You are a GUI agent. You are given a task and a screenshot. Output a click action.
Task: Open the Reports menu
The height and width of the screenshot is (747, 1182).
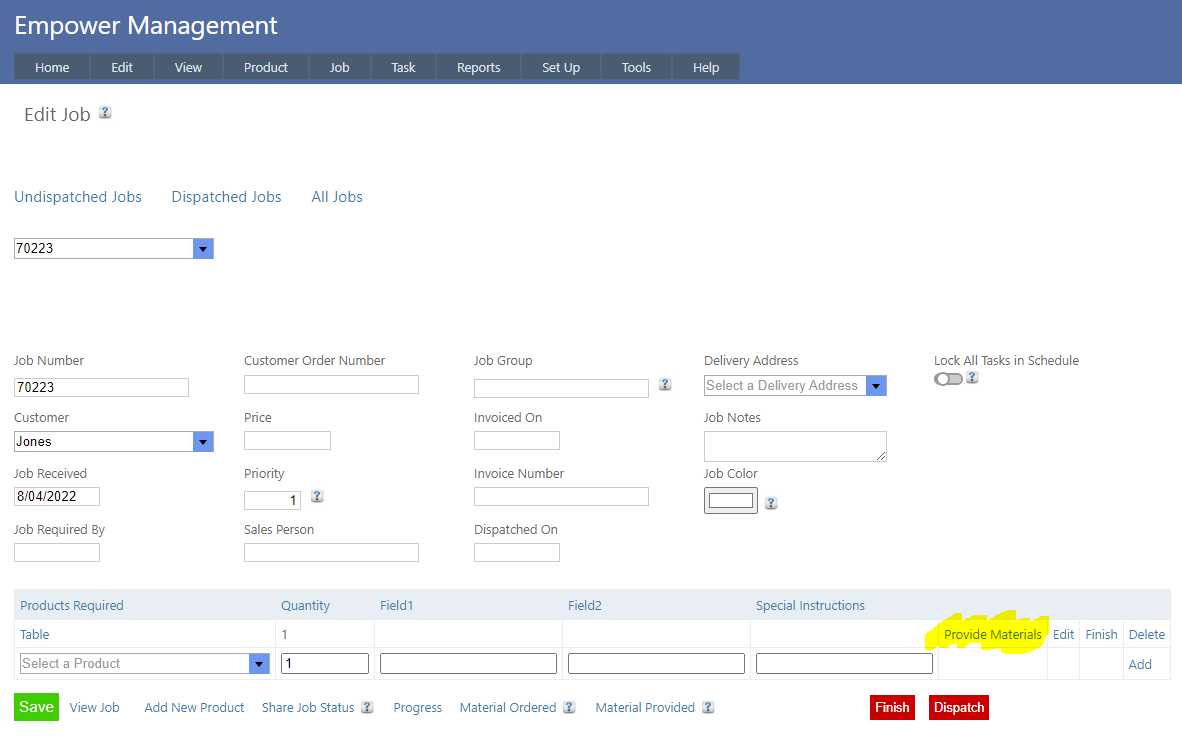478,67
